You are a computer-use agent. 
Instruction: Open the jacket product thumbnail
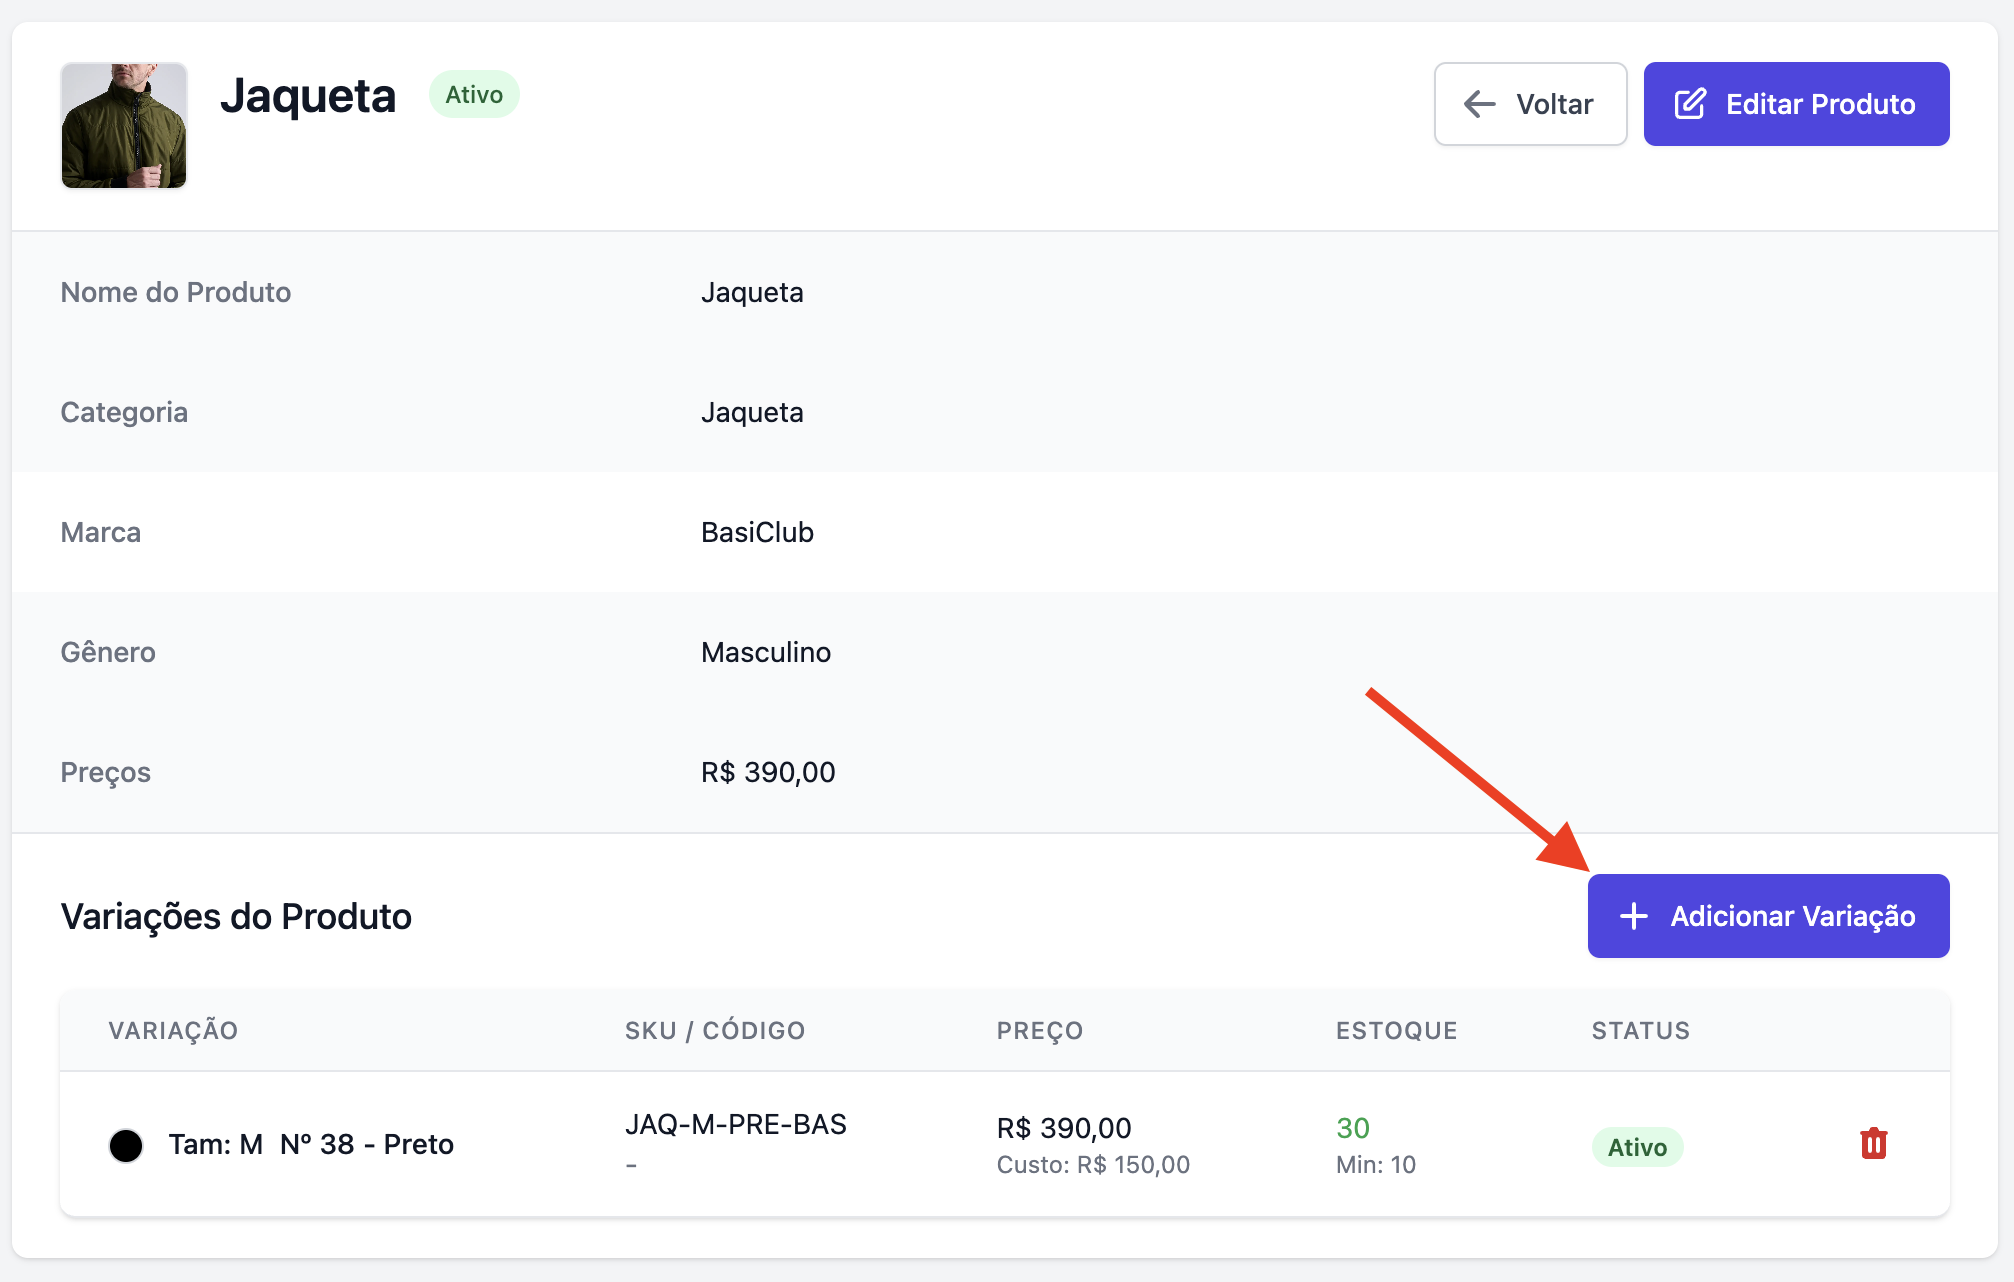point(124,126)
